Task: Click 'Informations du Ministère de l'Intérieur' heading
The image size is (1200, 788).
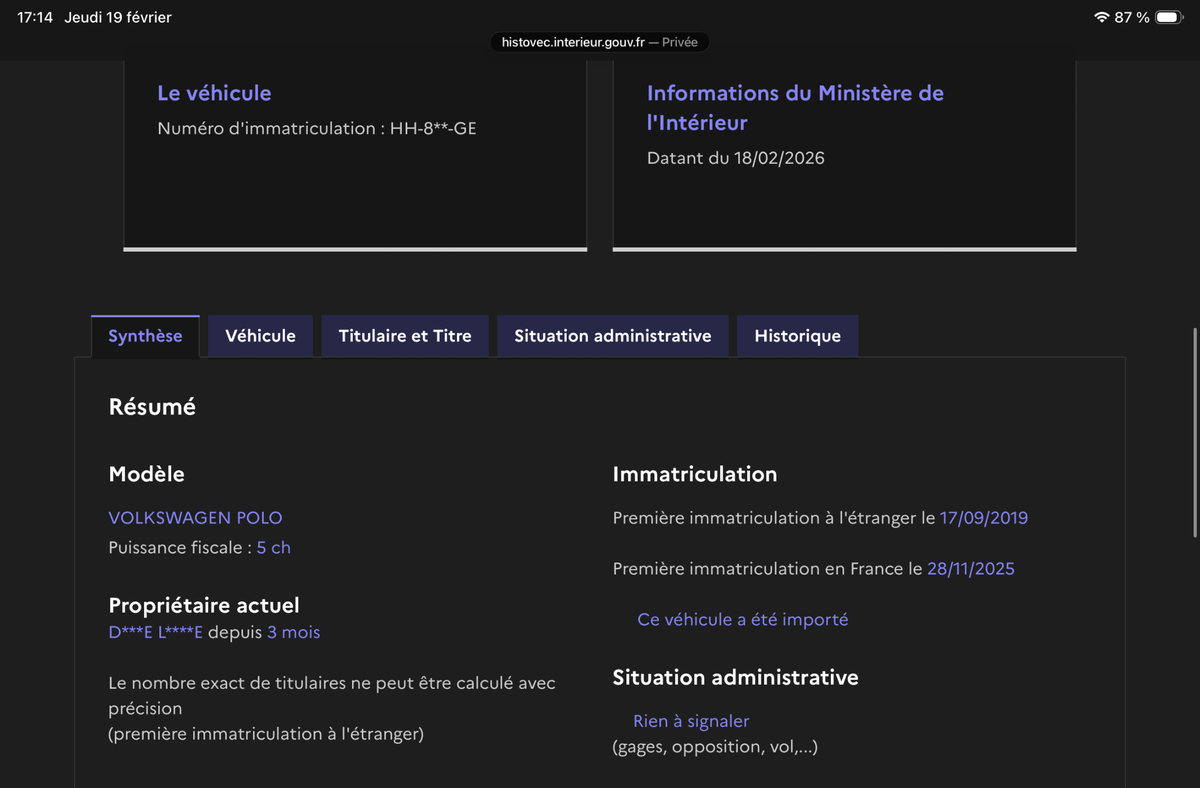Action: pos(795,108)
